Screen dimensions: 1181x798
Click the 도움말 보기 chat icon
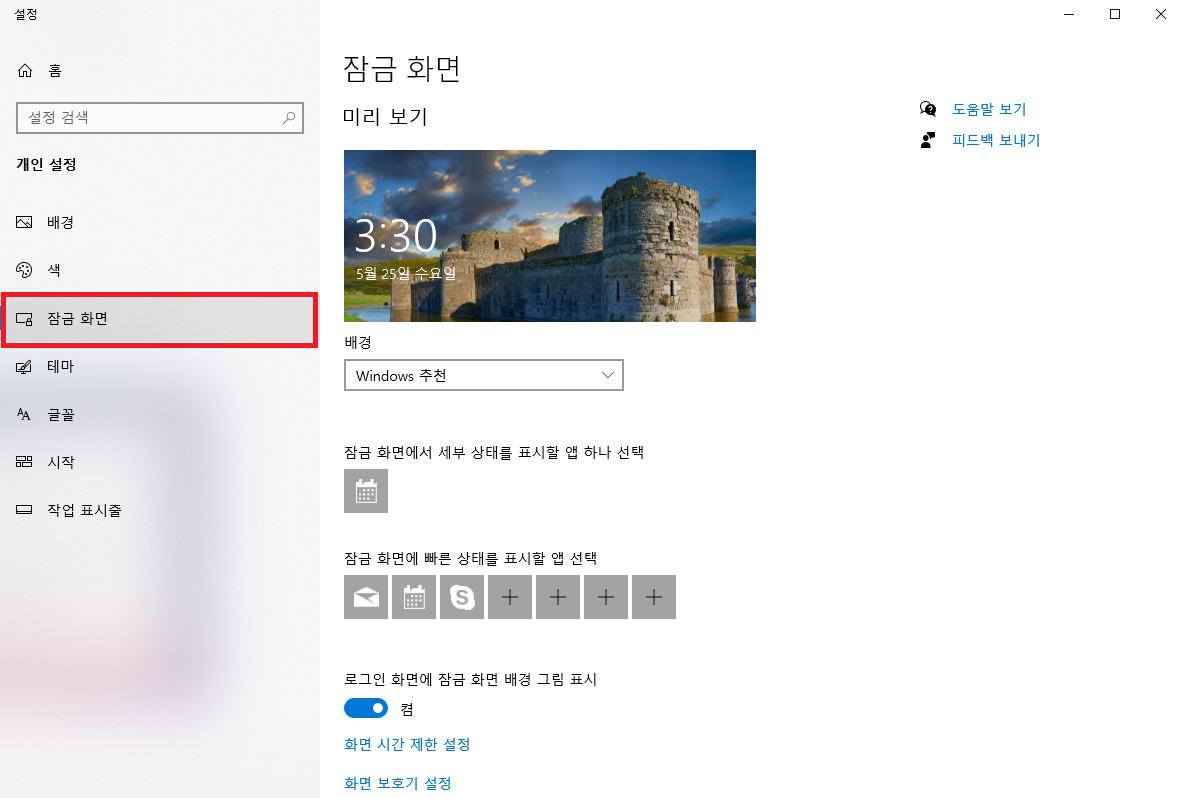tap(928, 109)
